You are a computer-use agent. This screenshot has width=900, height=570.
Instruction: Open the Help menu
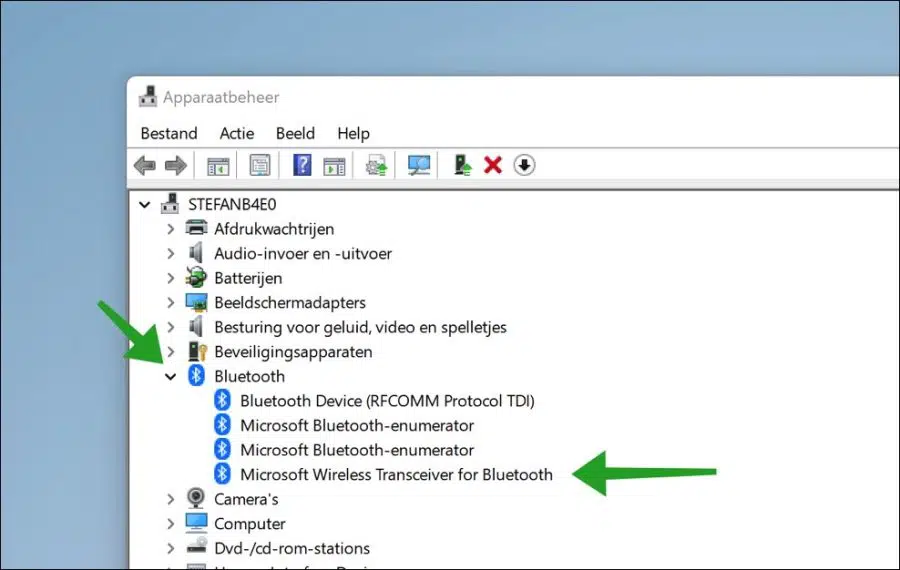pyautogui.click(x=353, y=133)
